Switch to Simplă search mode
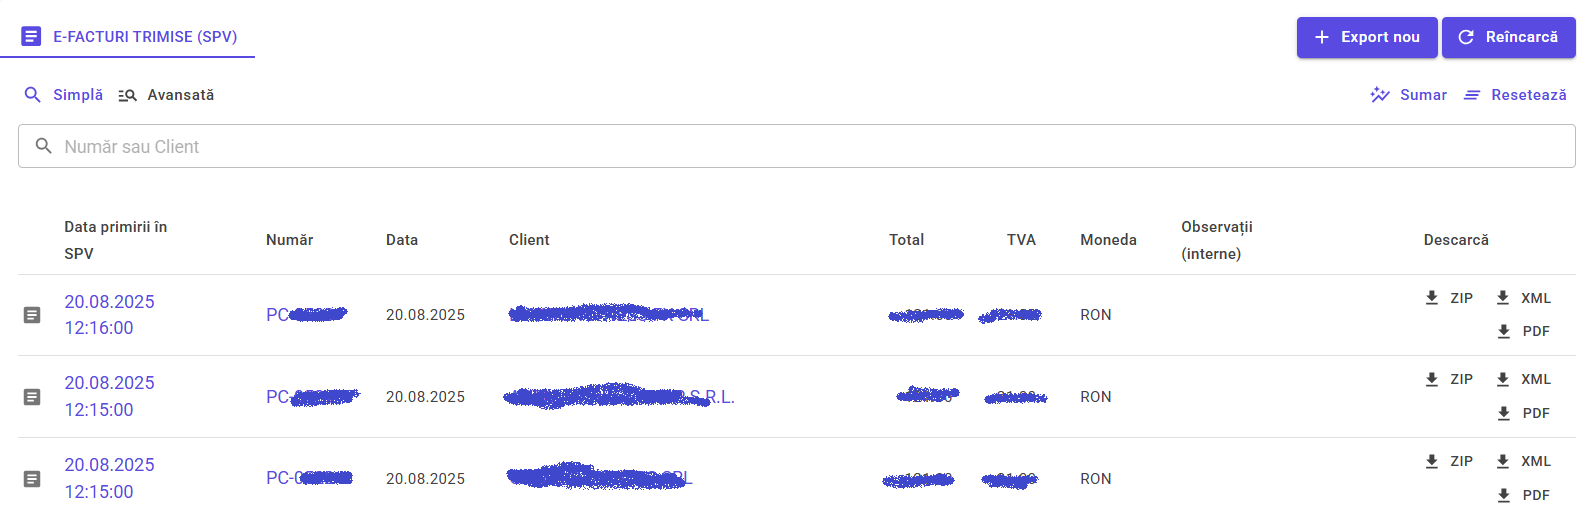Screen dimensions: 1577x510 64,95
